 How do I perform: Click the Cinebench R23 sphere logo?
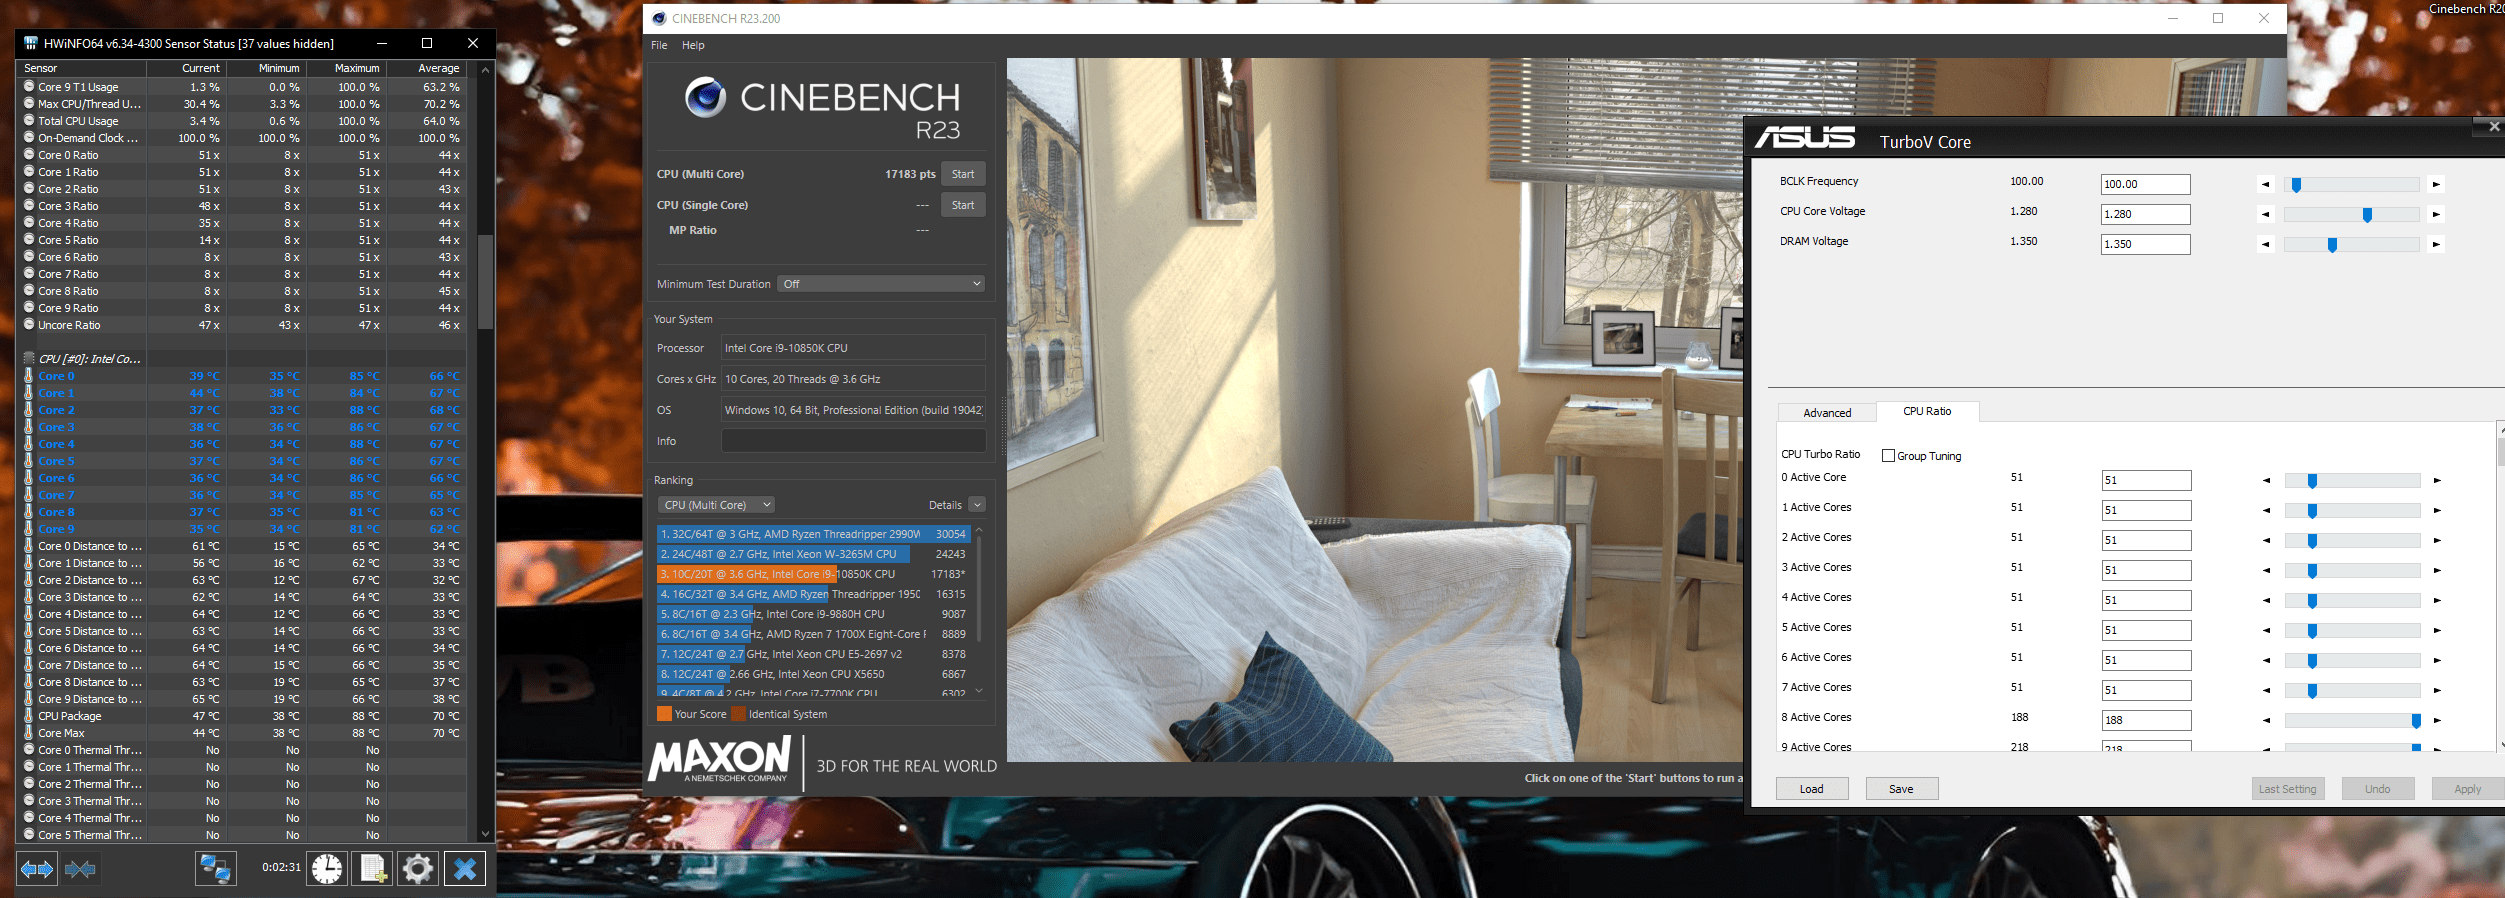705,97
